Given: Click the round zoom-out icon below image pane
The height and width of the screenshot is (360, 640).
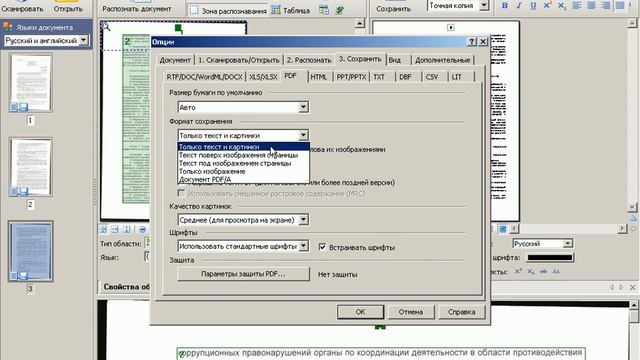Looking at the screenshot, I should click(x=142, y=229).
